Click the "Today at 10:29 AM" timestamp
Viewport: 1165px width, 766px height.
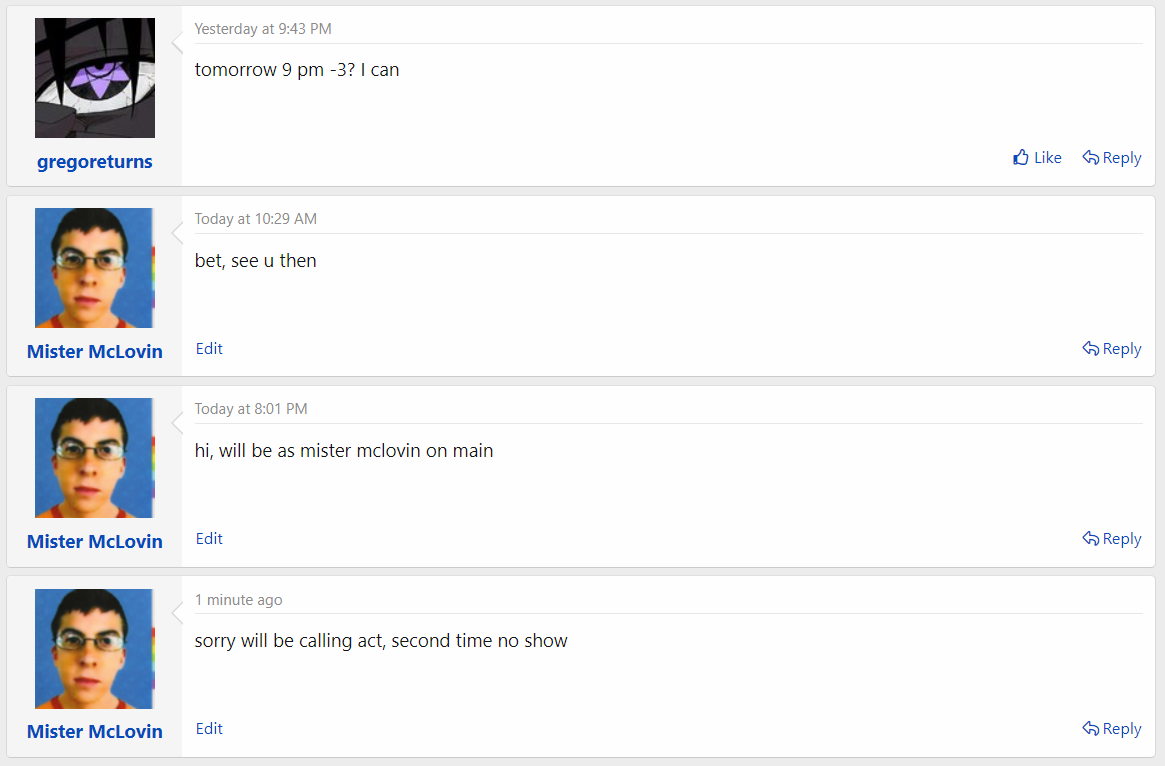255,219
